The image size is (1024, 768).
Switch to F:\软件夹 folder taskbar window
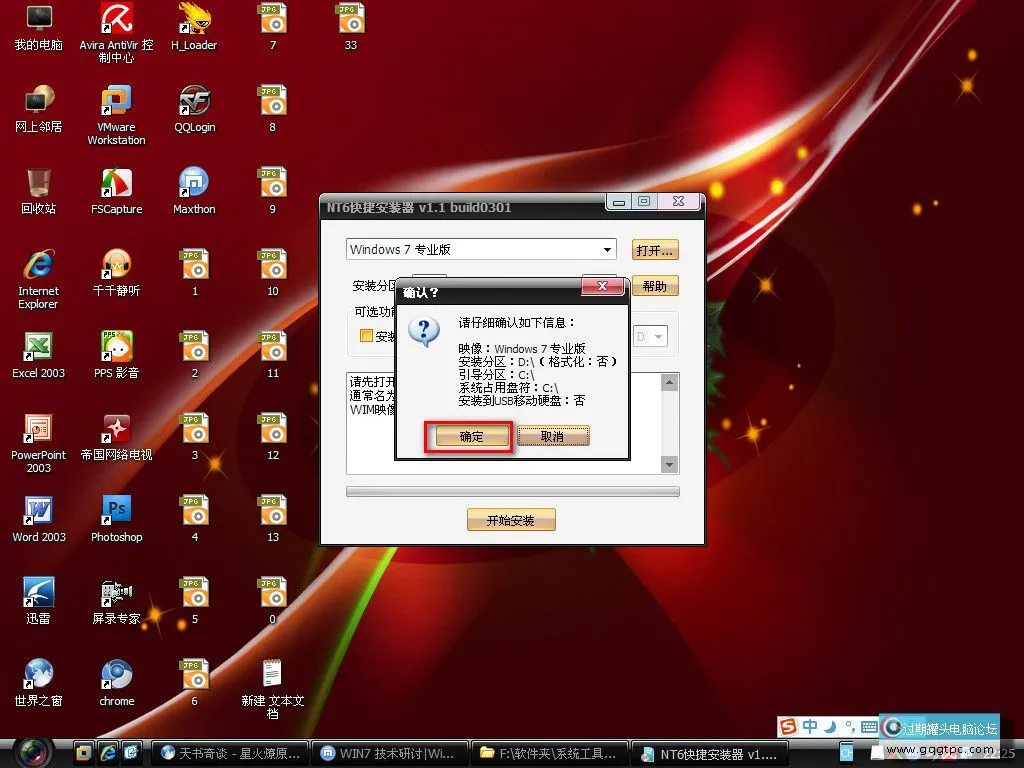(553, 752)
